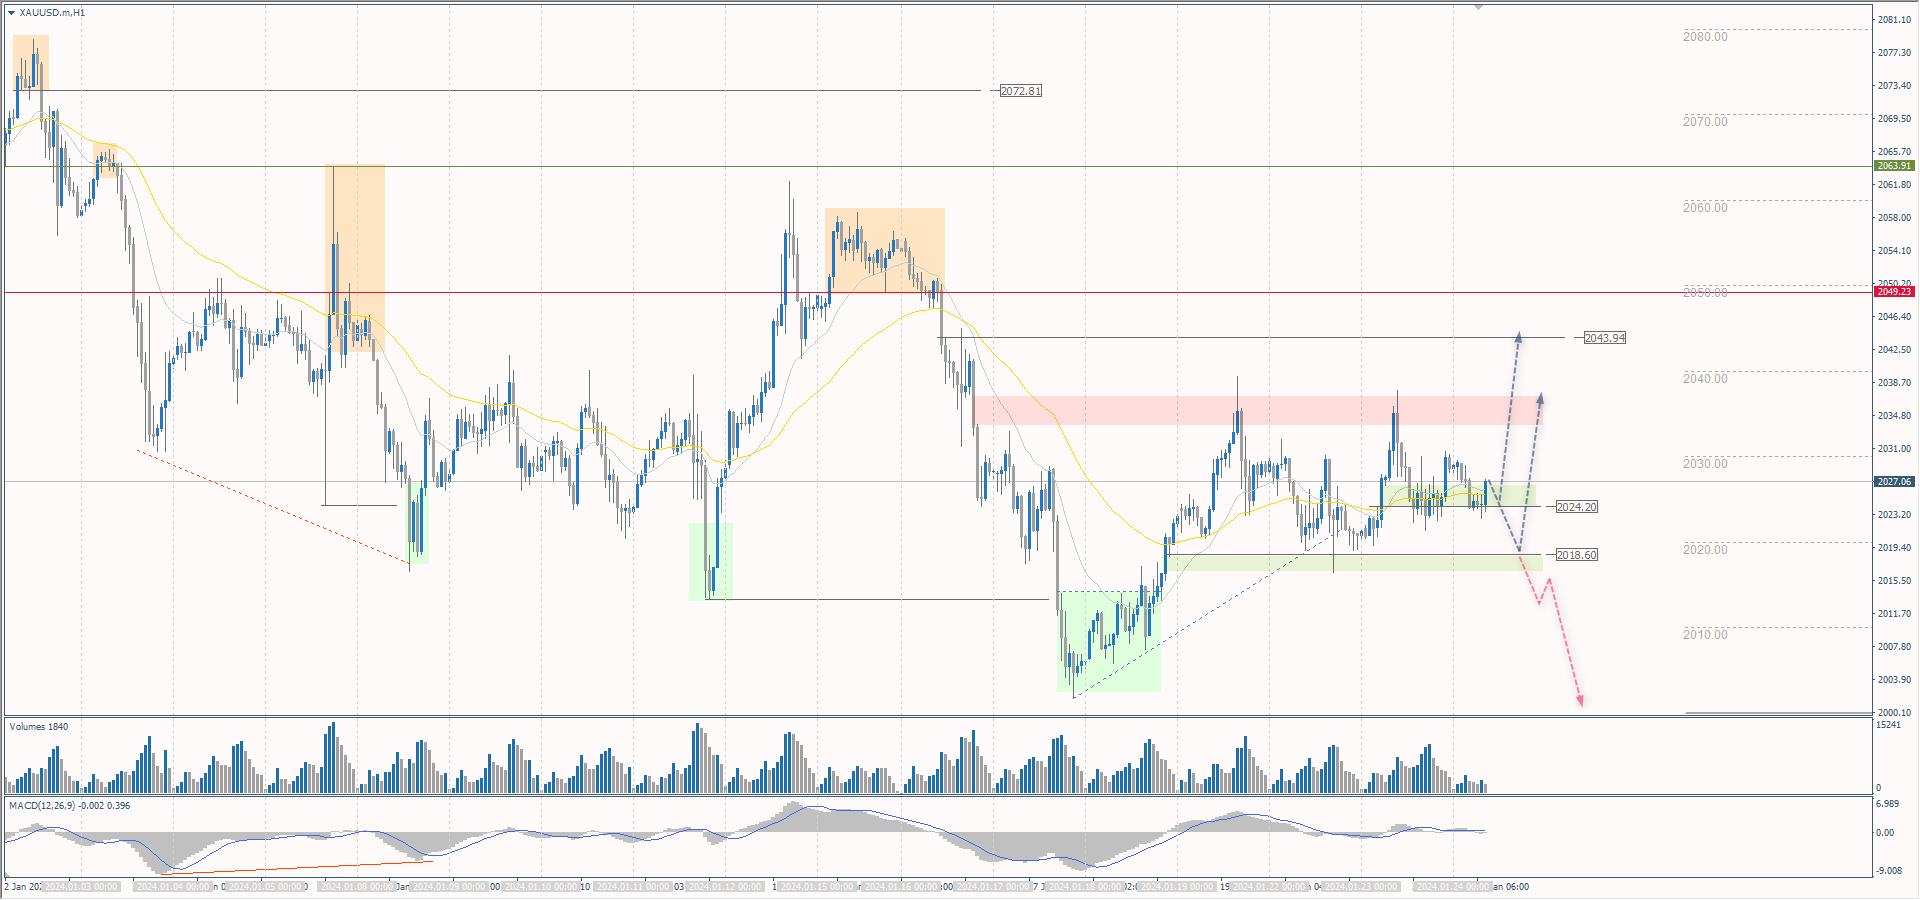Click the 2024.01.24 00:00 time label
The width and height of the screenshot is (1920, 900).
(x=1453, y=887)
